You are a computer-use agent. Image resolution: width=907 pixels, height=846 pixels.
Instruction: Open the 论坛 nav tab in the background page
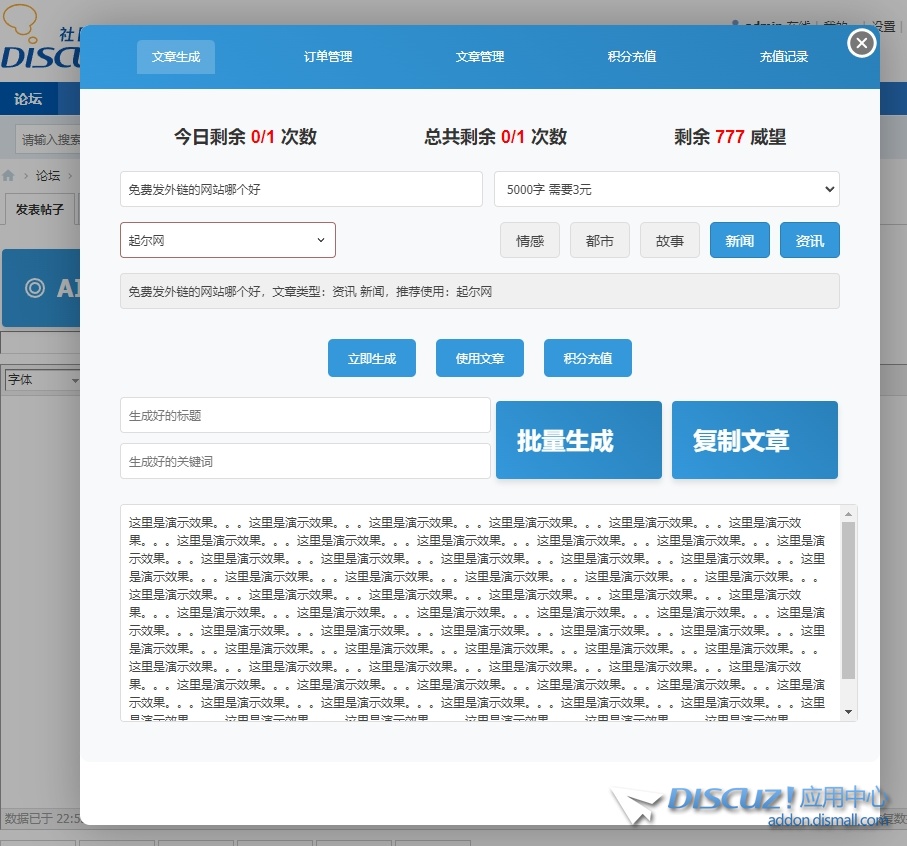[x=28, y=99]
